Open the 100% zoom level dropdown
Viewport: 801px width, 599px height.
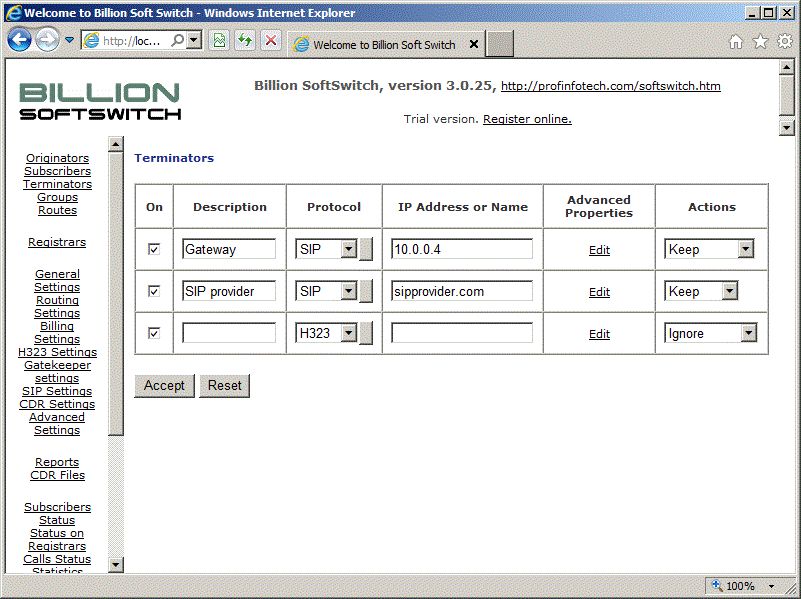(x=771, y=586)
